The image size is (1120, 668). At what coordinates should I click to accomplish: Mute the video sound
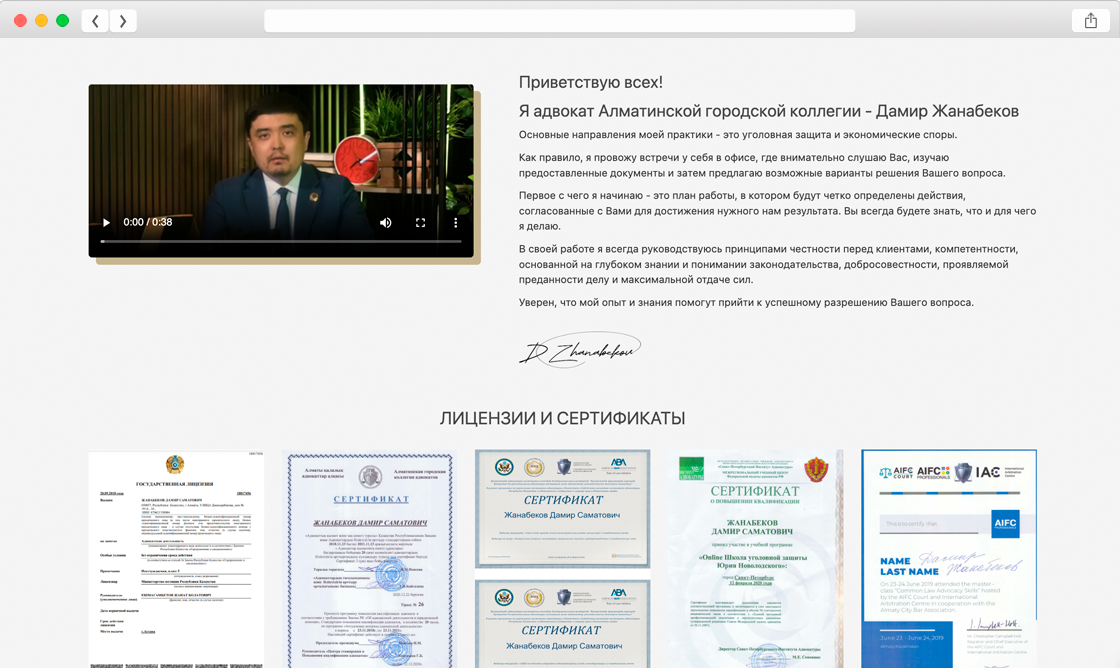click(x=386, y=222)
